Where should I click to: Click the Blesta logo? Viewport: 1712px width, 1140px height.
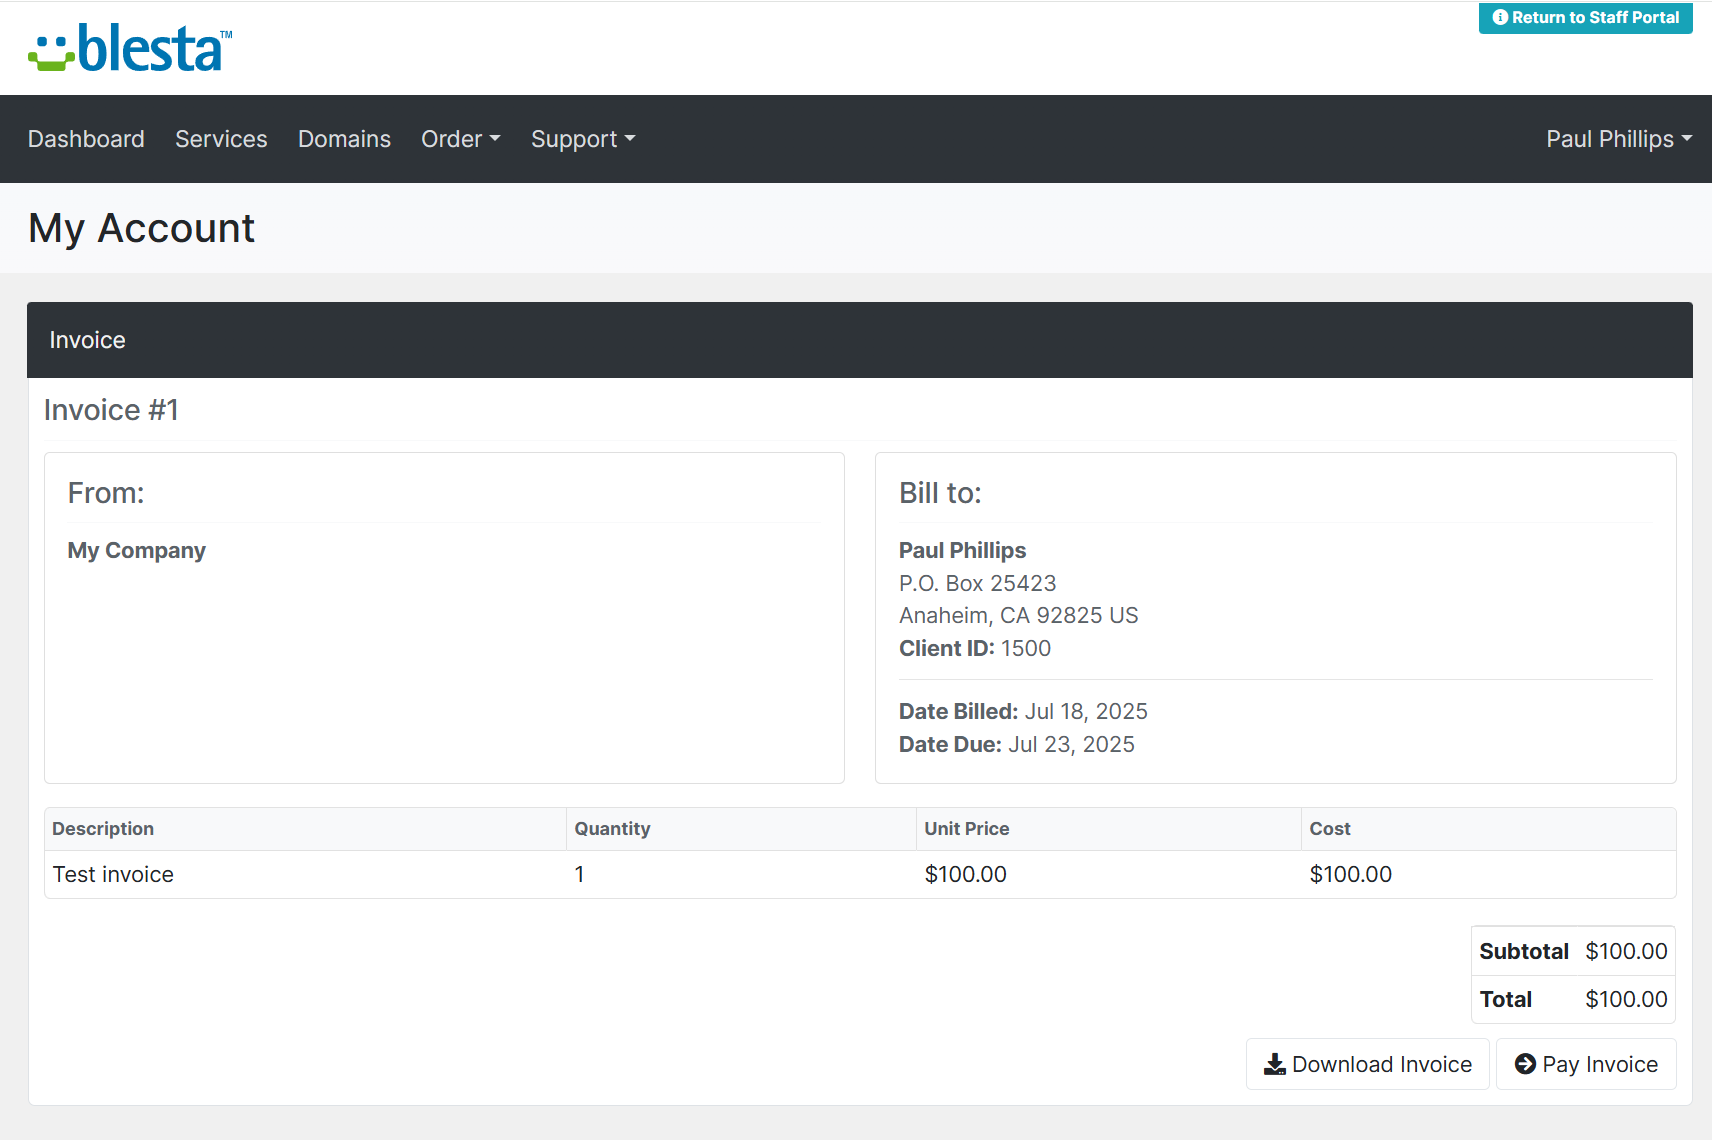click(x=130, y=48)
